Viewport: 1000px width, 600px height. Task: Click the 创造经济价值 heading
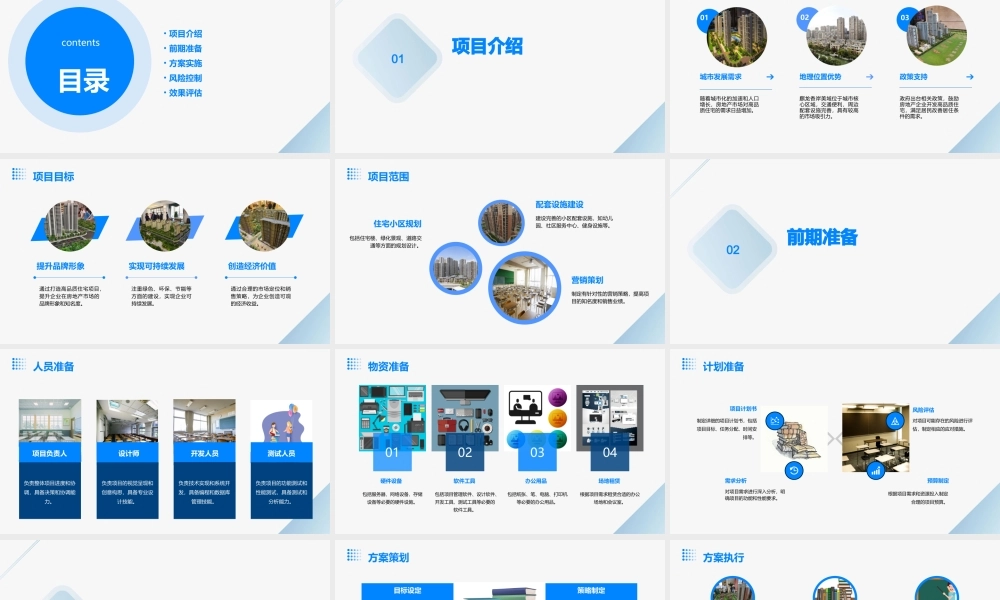tap(252, 266)
